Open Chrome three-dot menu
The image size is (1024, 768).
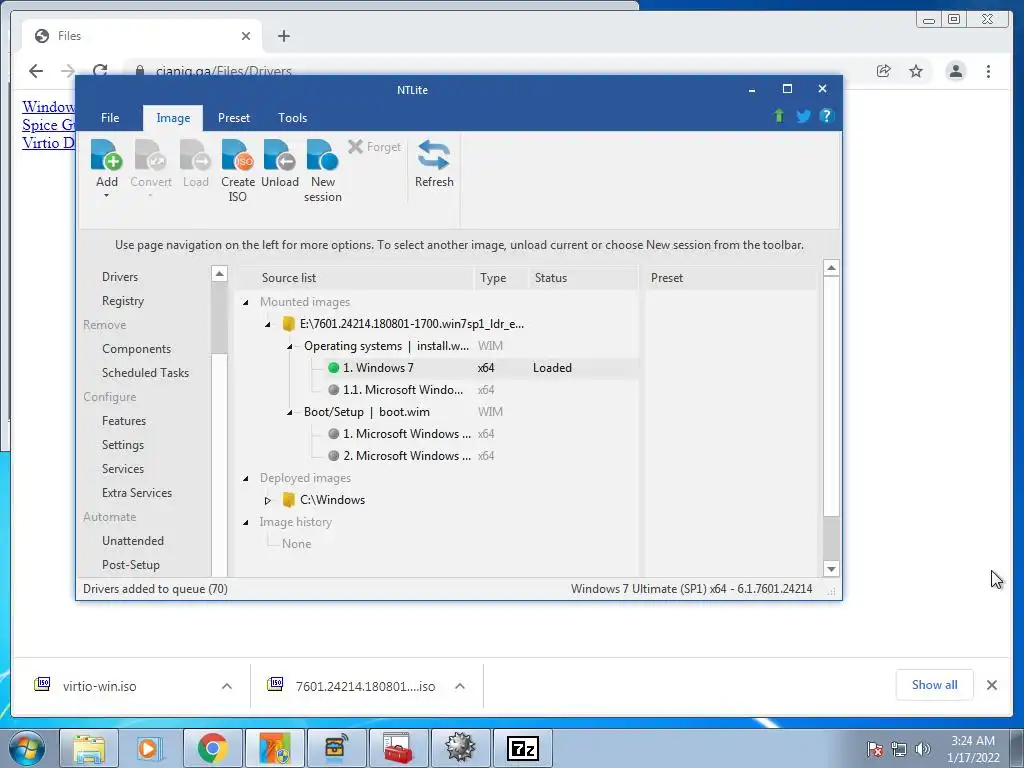[x=988, y=71]
